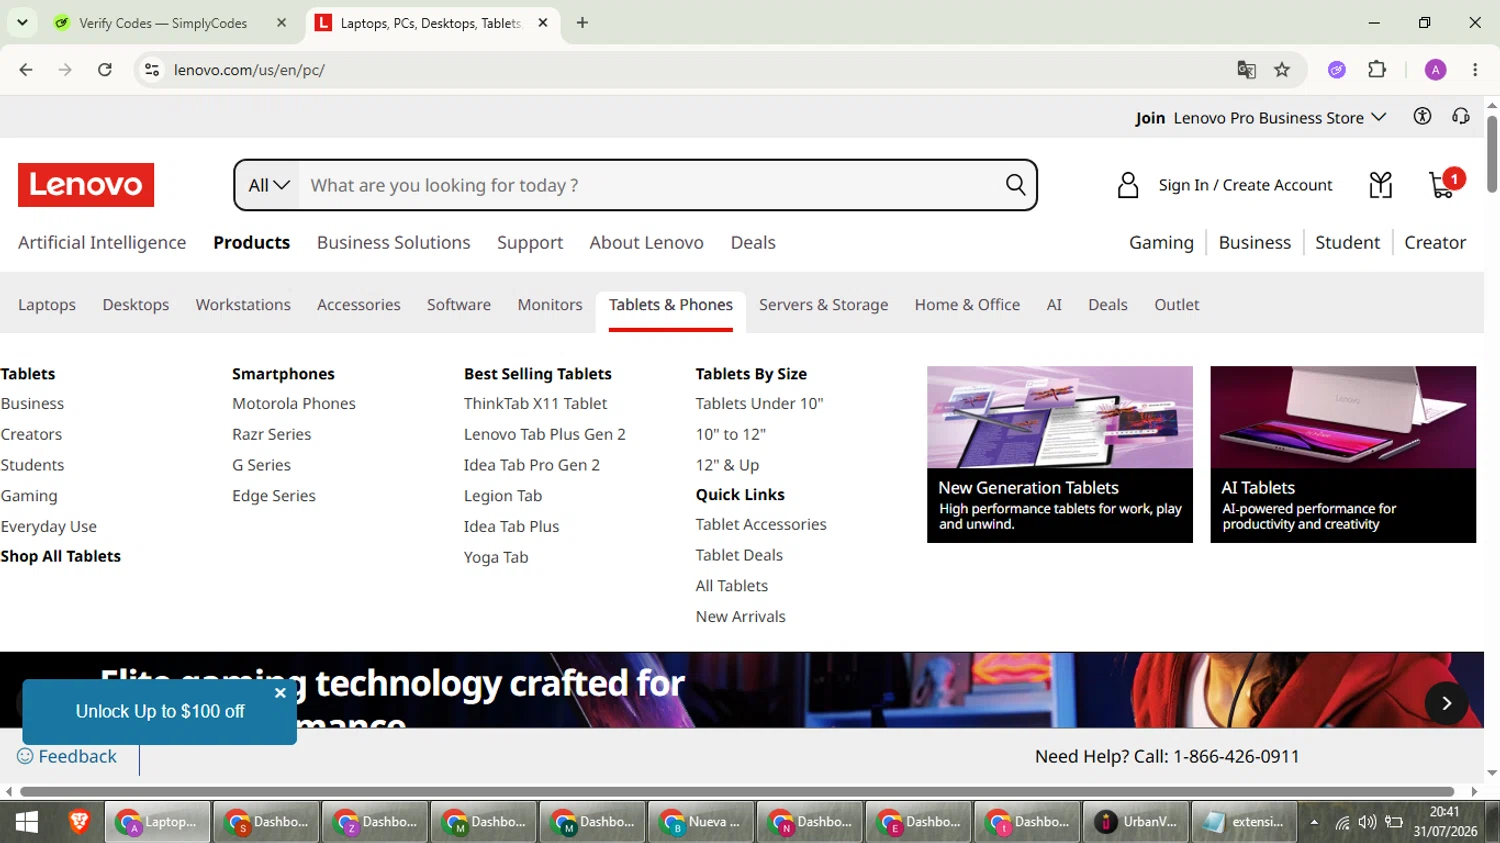The width and height of the screenshot is (1500, 843).
Task: Close the Laptops, PCs, Desktops tab
Action: tap(543, 23)
